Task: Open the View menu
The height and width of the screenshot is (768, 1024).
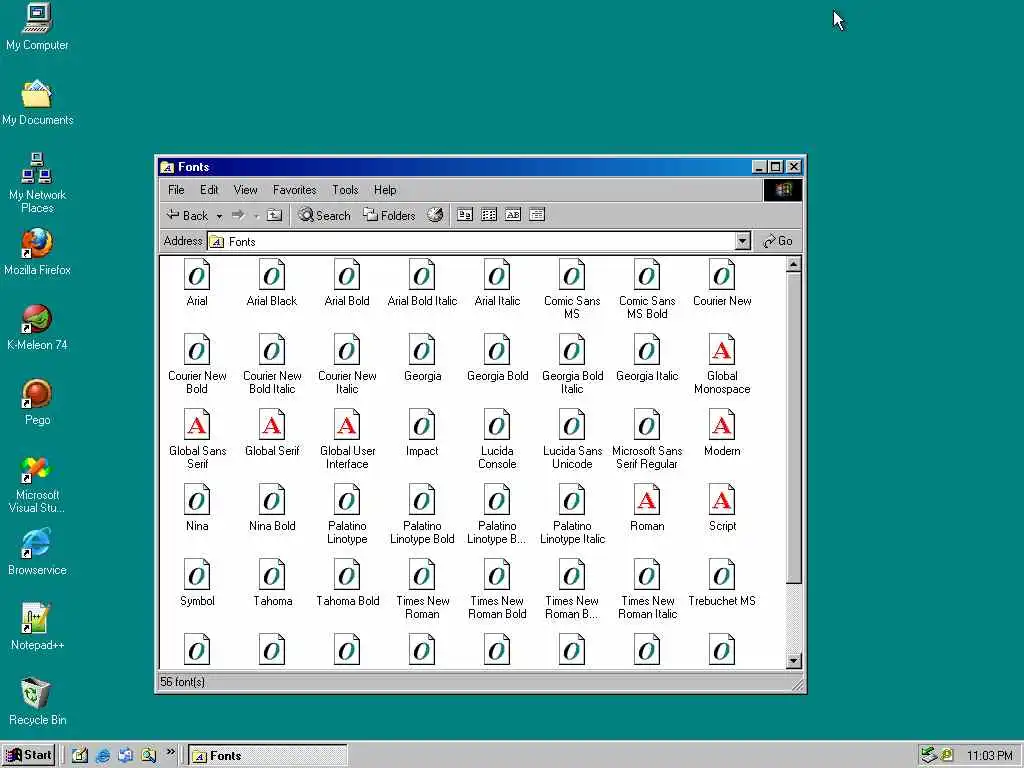Action: (x=246, y=190)
